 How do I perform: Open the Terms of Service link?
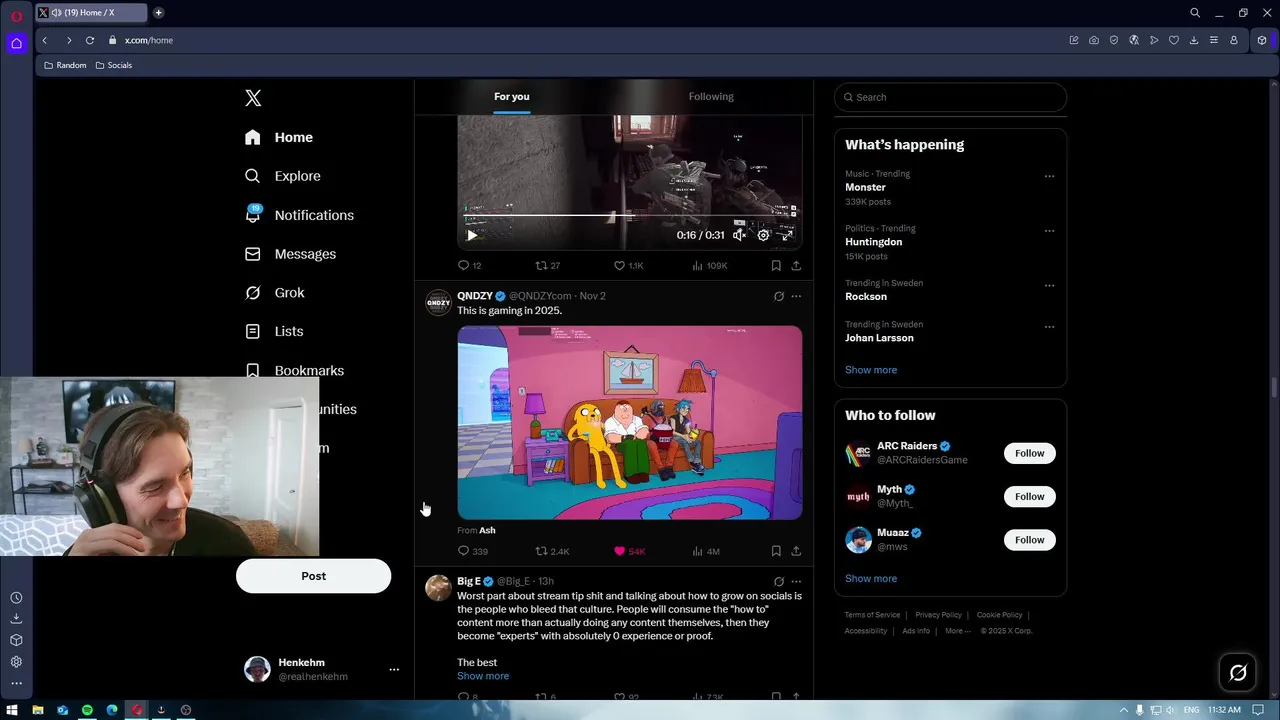(872, 615)
